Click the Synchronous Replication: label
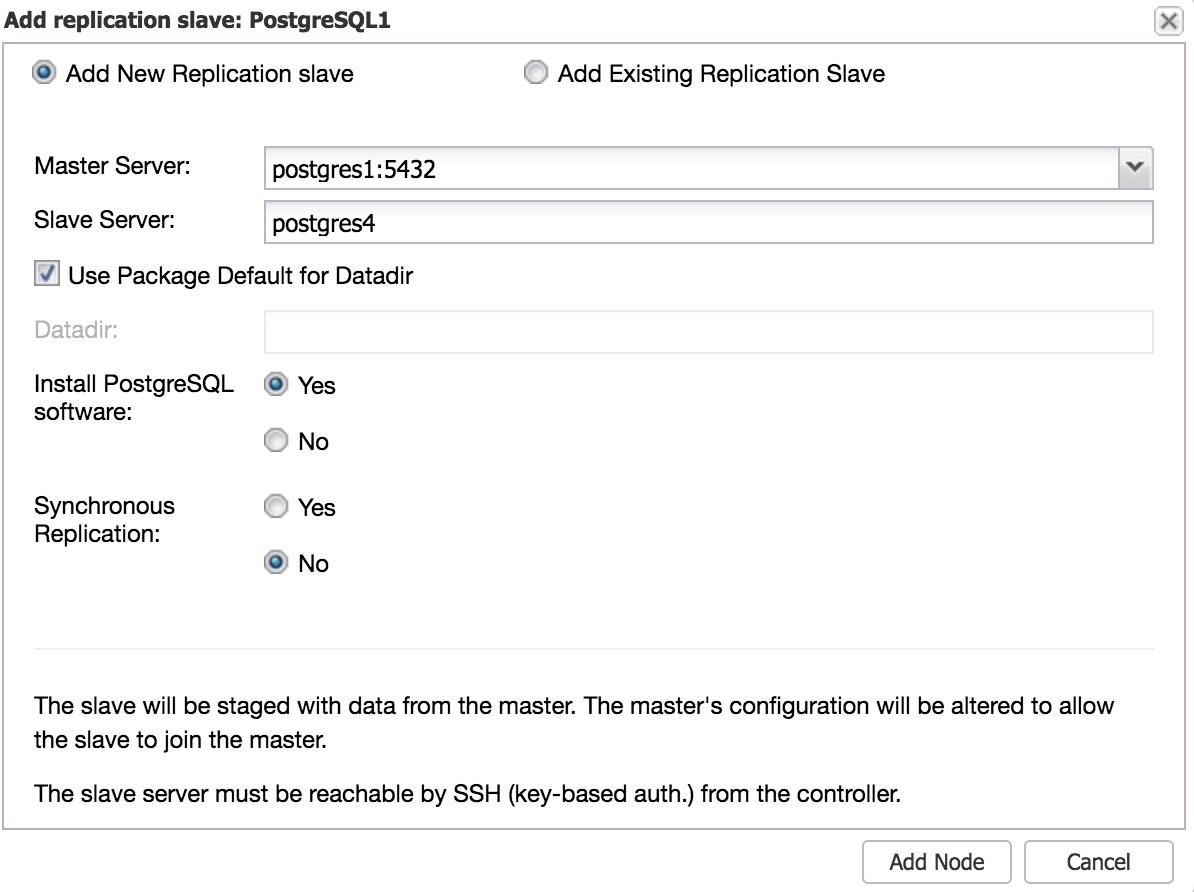This screenshot has height=892, width=1194. tap(104, 520)
